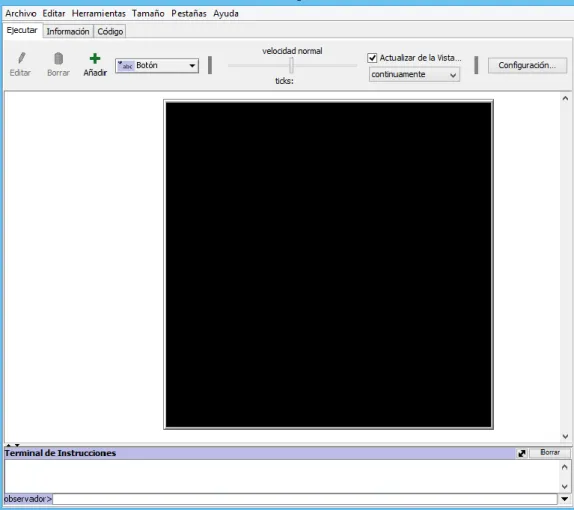574x510 pixels.
Task: Click the up arrow of the view scrollbar
Action: [565, 98]
